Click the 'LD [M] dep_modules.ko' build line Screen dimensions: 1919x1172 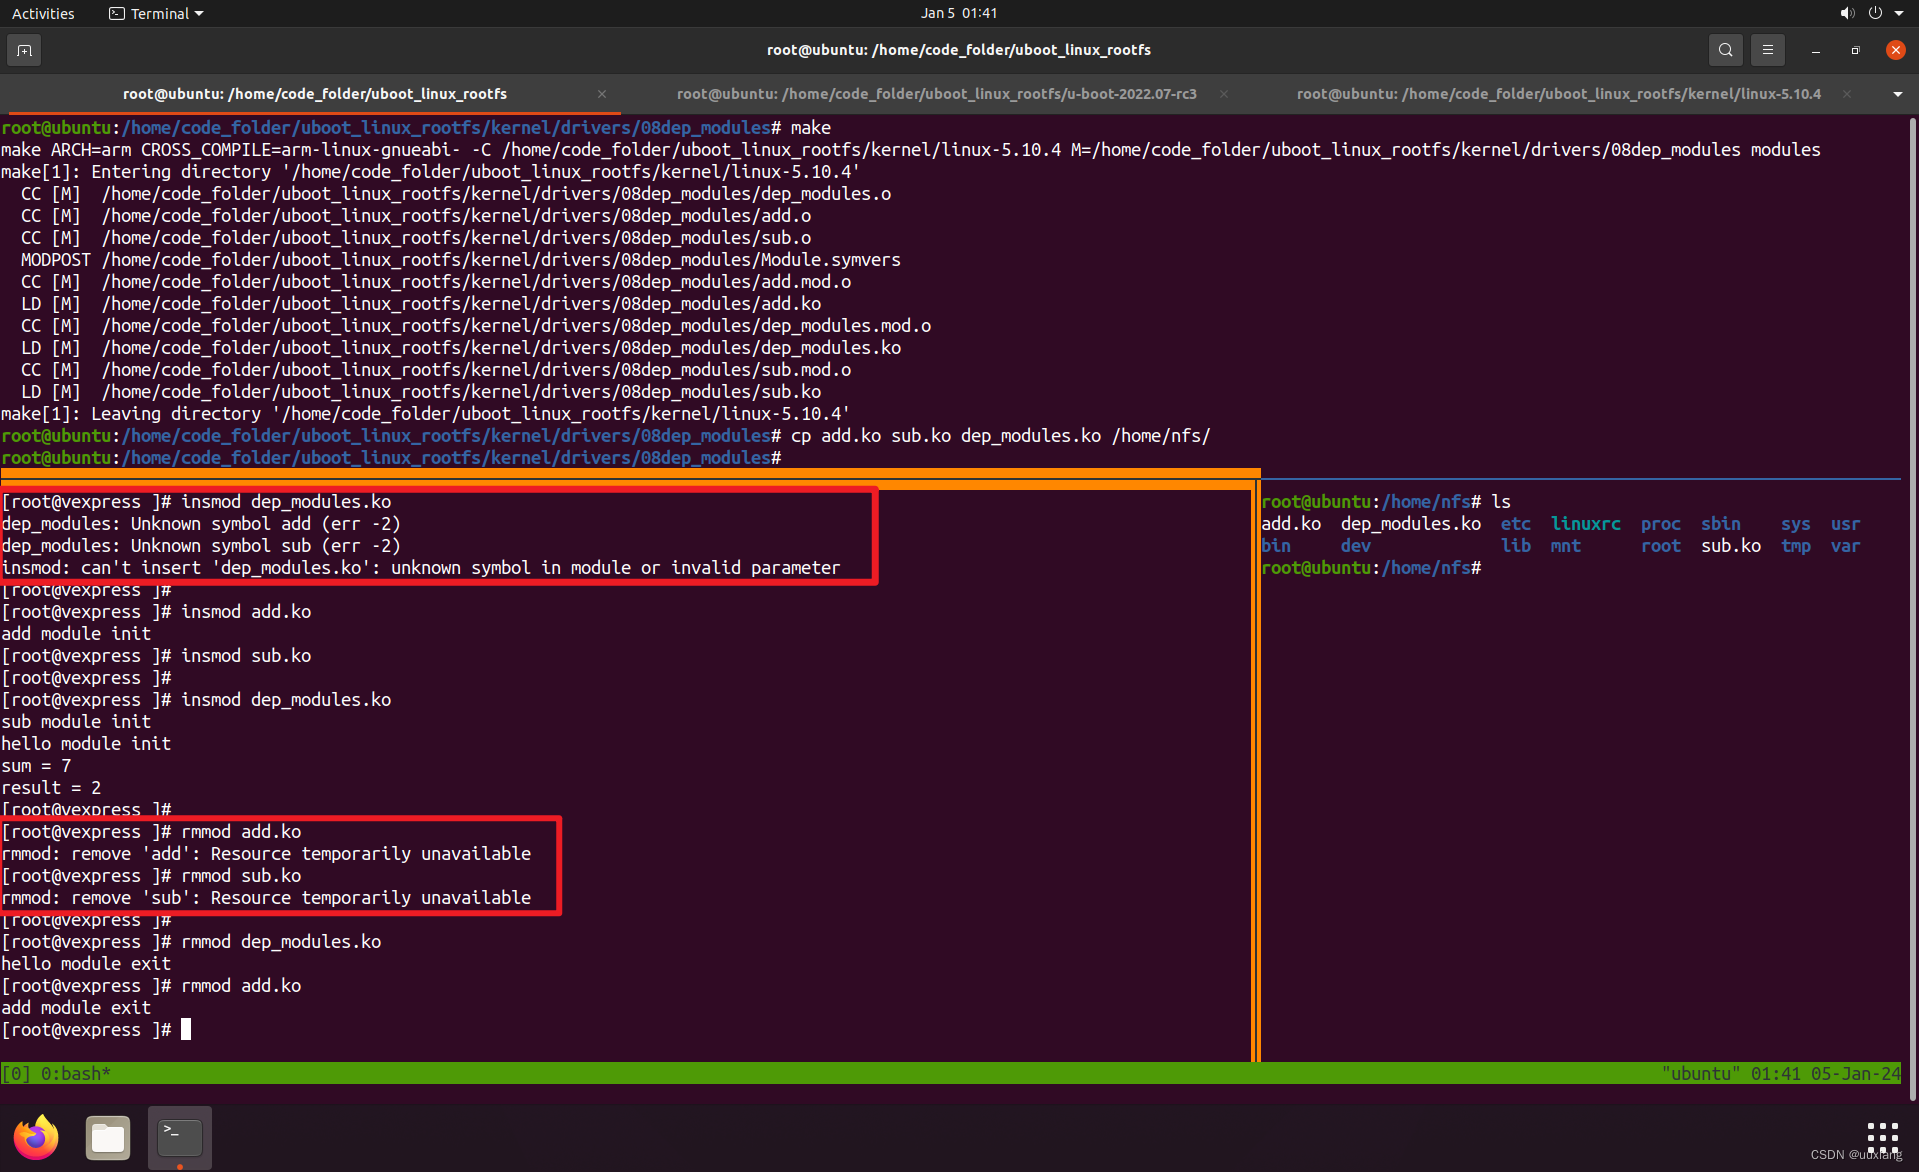(x=461, y=348)
